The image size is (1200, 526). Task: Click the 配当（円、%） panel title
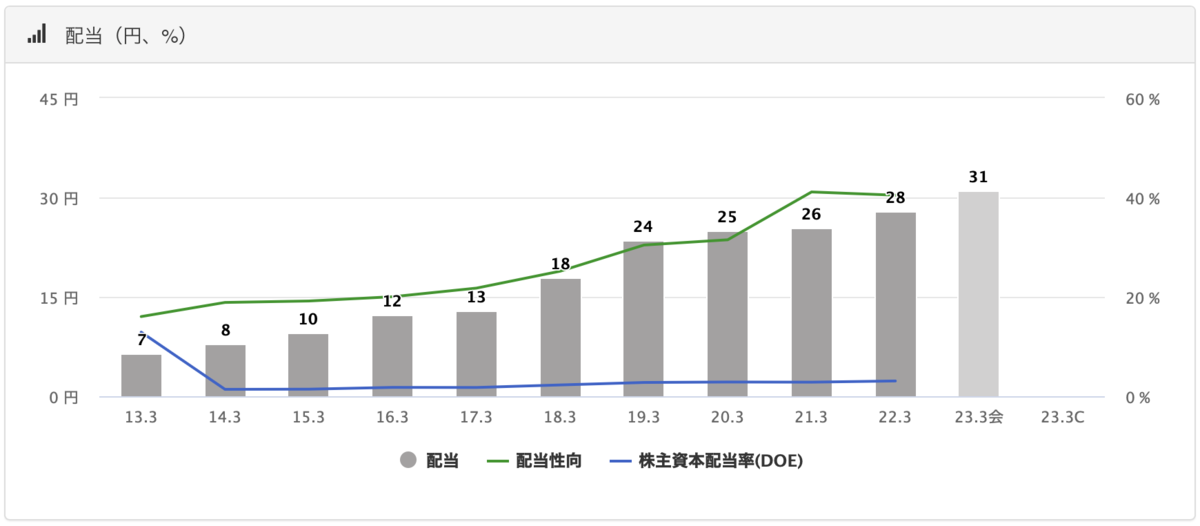pyautogui.click(x=126, y=35)
